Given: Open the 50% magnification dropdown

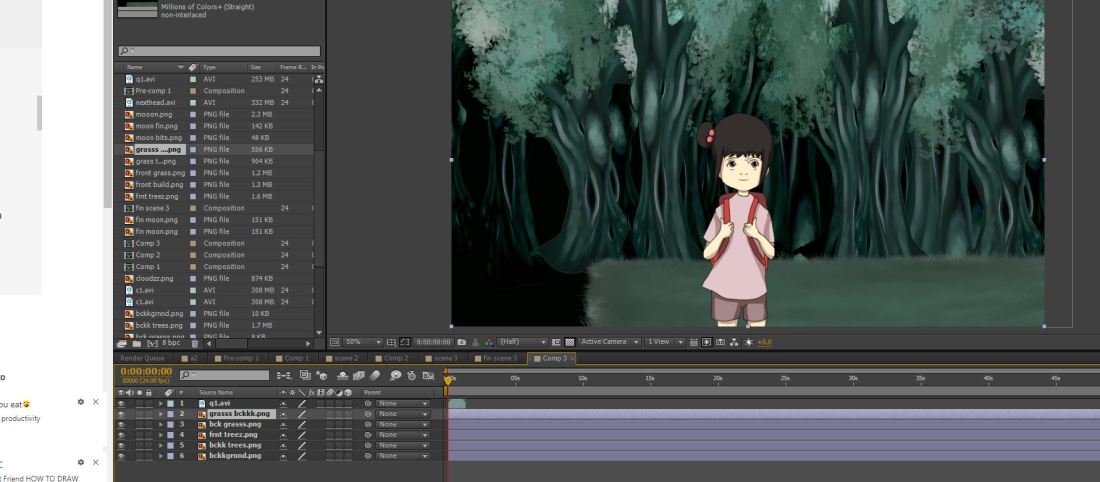Looking at the screenshot, I should [363, 342].
